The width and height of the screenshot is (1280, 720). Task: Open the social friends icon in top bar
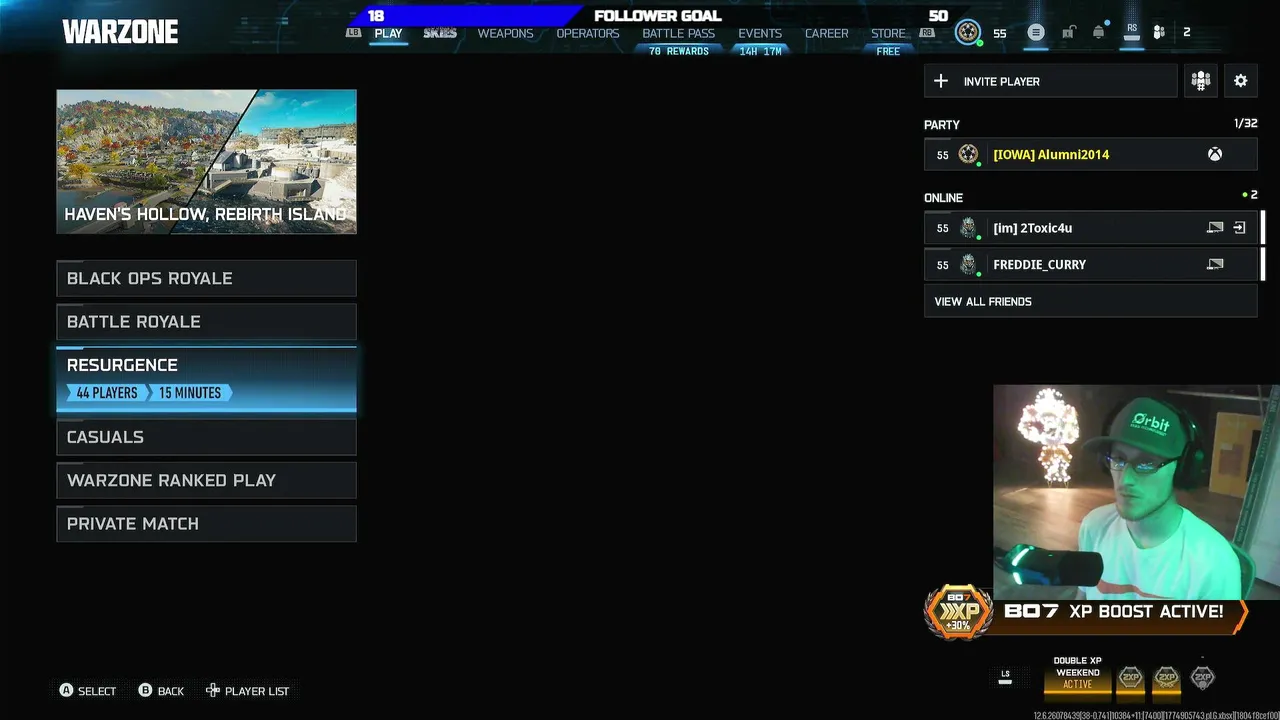(1159, 32)
